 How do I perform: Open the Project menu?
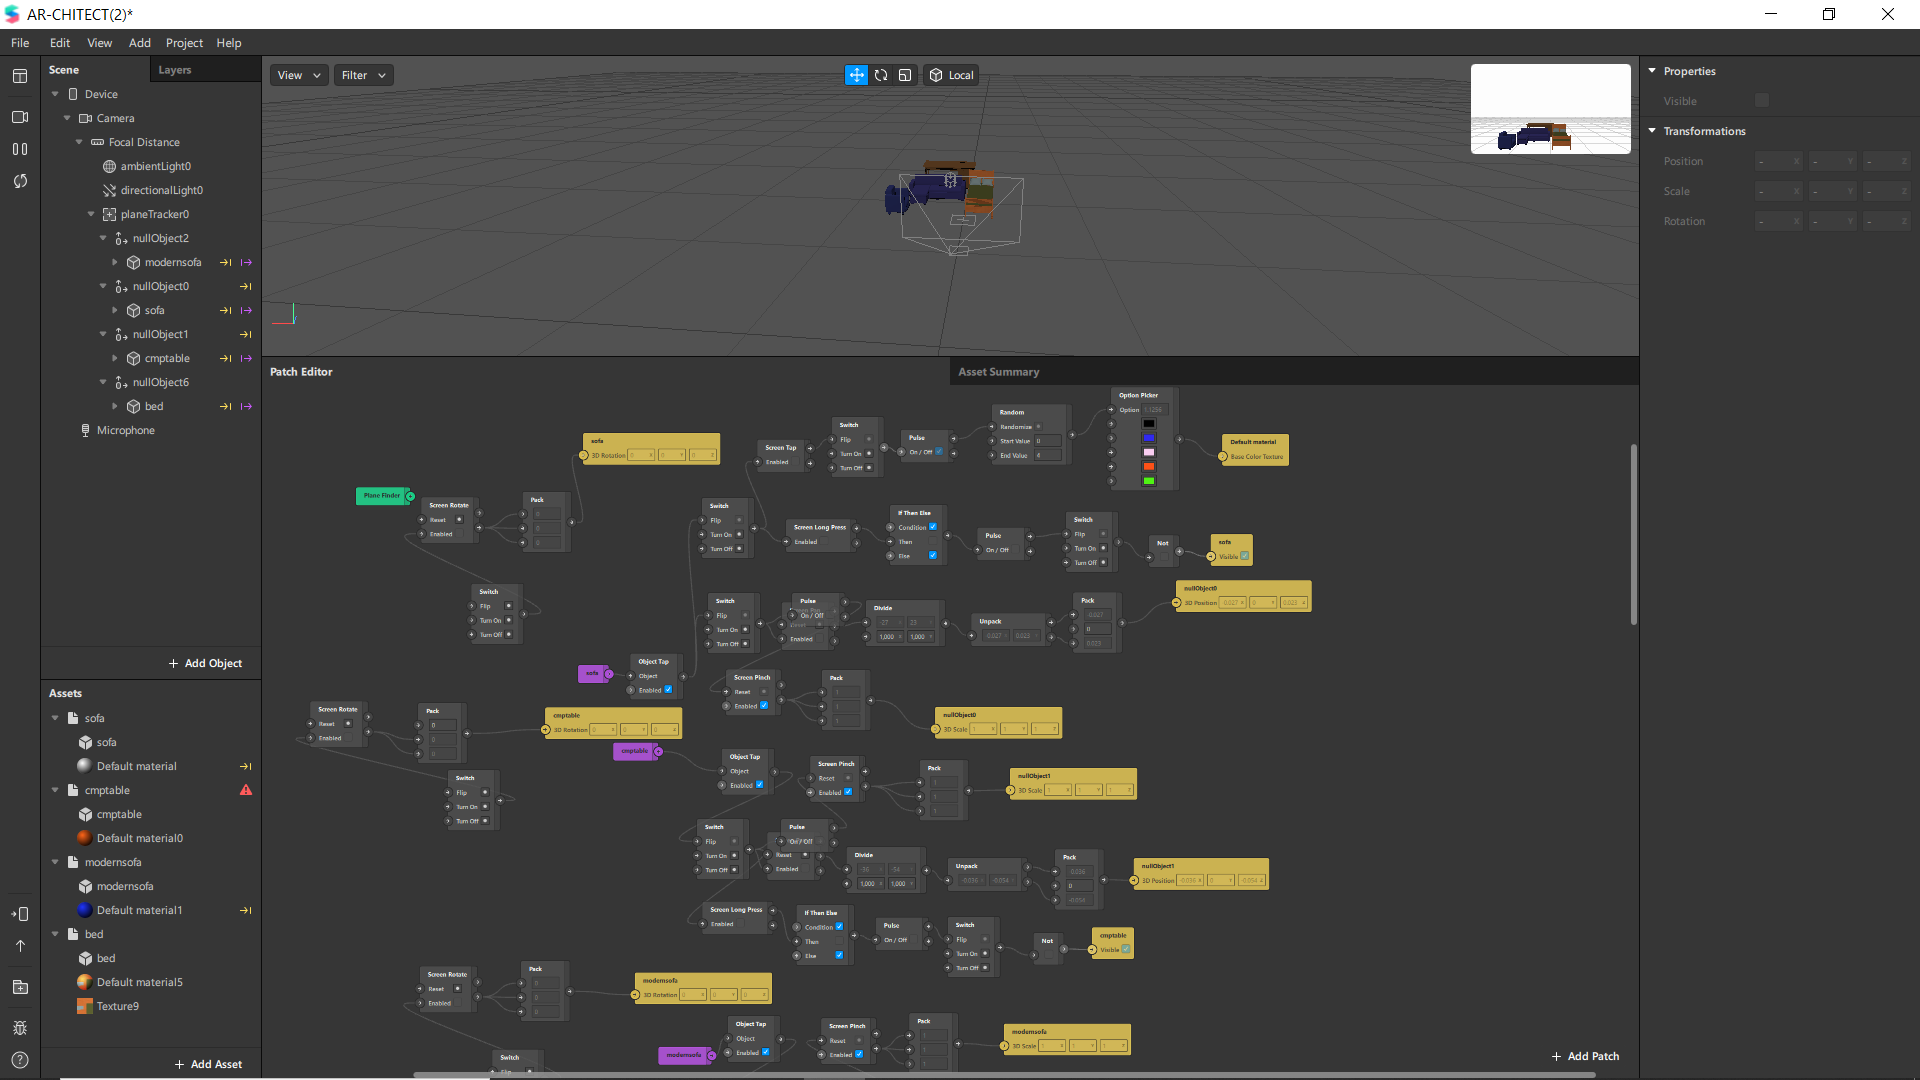coord(184,43)
